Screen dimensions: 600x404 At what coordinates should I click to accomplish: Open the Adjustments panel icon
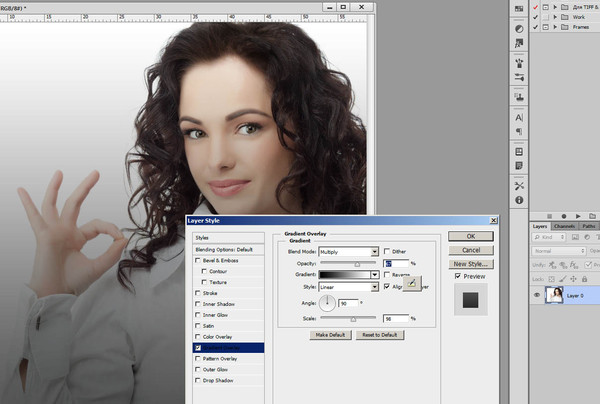coord(519,29)
